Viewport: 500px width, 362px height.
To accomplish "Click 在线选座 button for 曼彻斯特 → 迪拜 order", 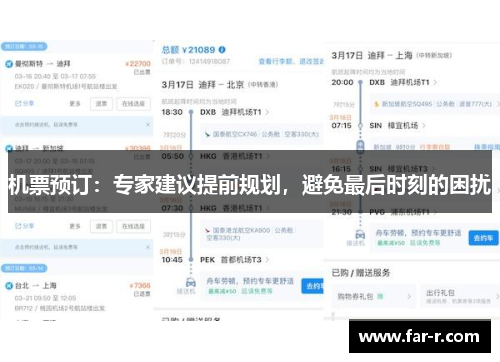I will click(x=133, y=104).
